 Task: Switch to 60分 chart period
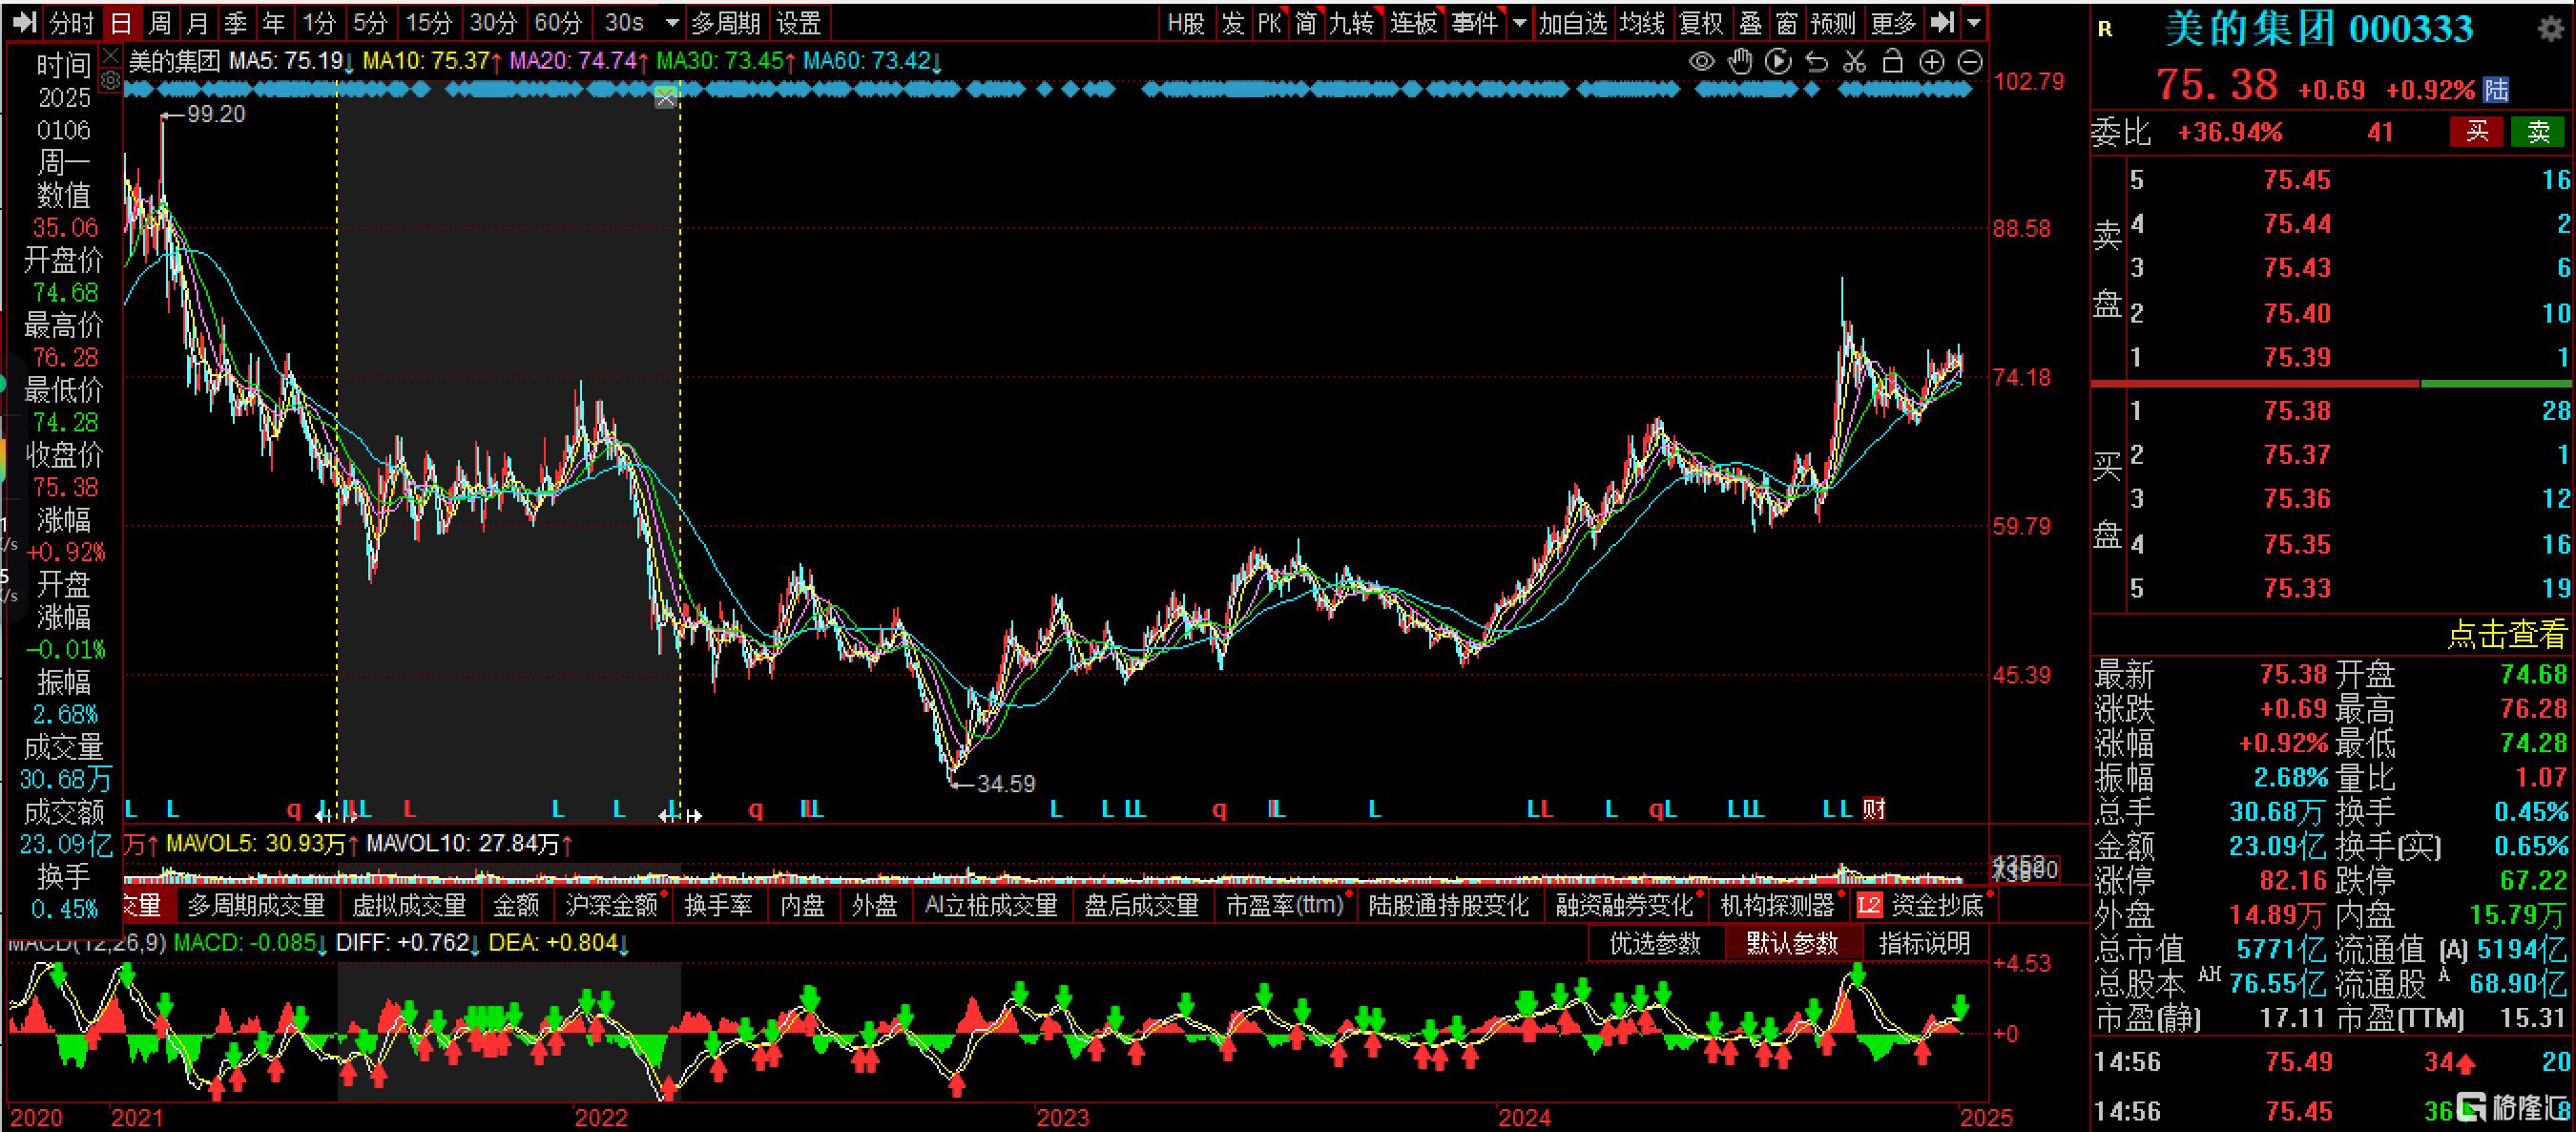tap(558, 22)
